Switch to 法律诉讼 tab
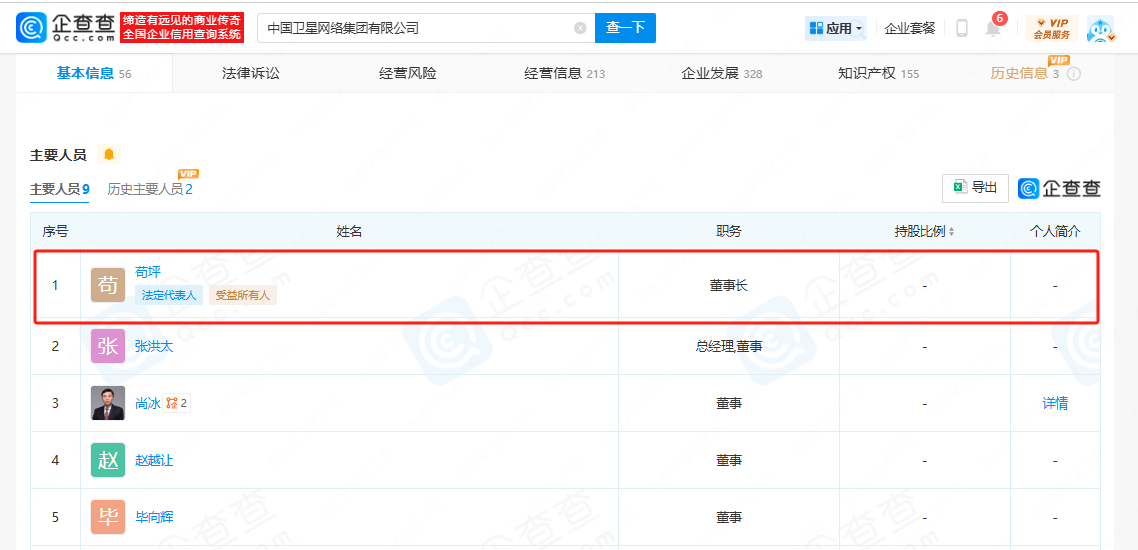This screenshot has height=550, width=1138. point(250,73)
